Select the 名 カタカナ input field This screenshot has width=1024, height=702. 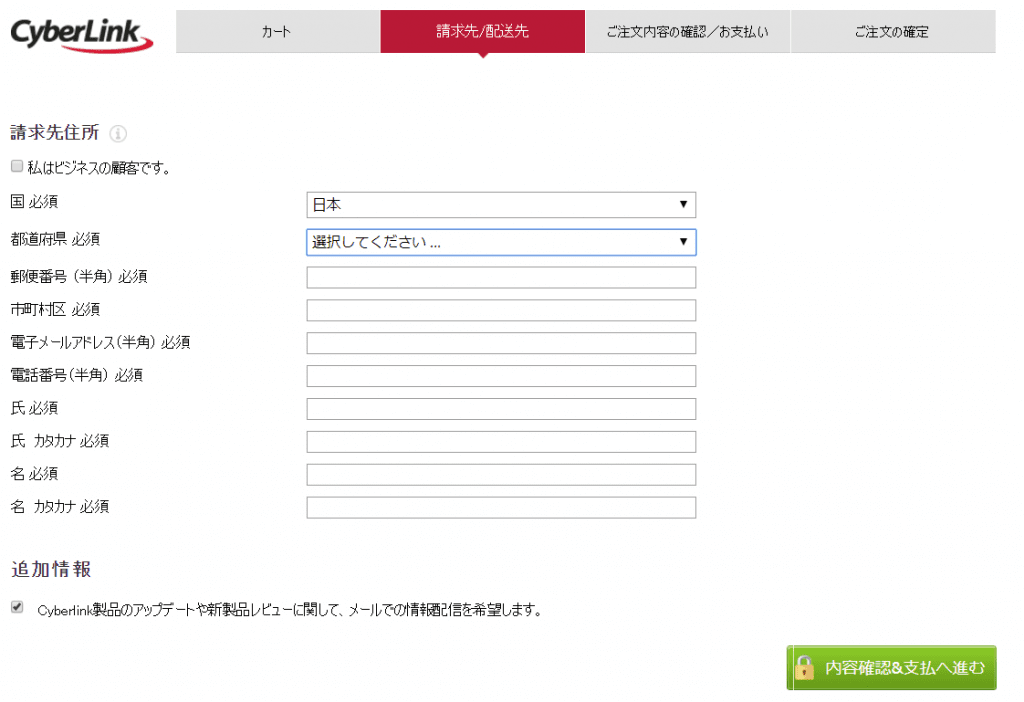500,507
